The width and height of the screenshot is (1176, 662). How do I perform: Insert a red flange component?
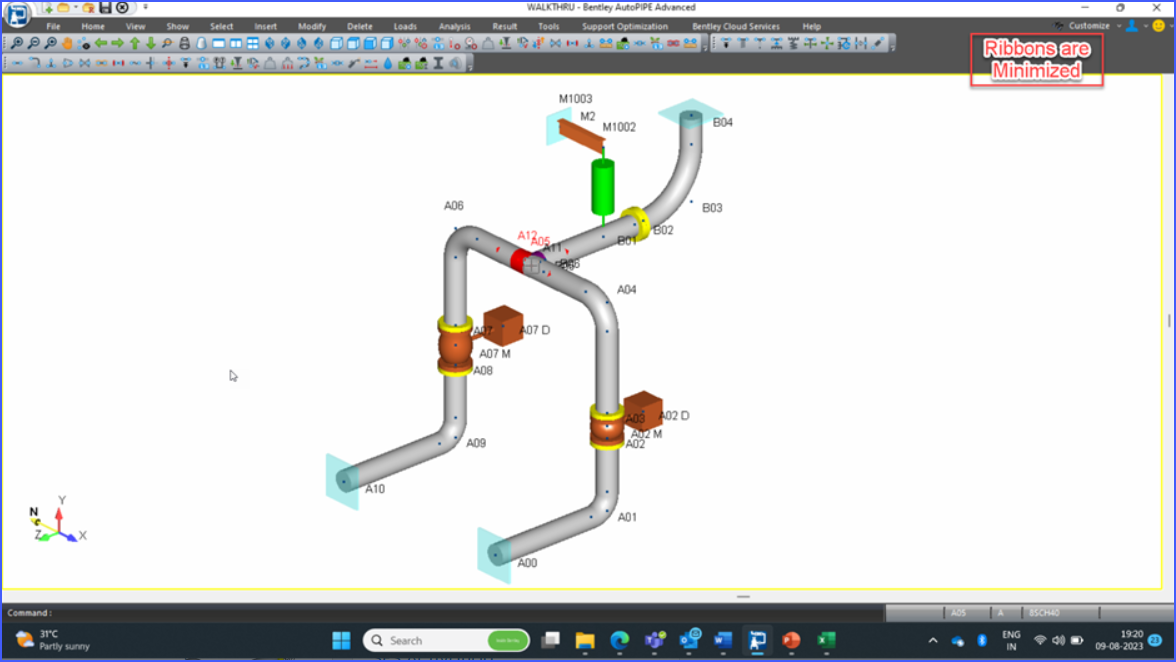[118, 63]
